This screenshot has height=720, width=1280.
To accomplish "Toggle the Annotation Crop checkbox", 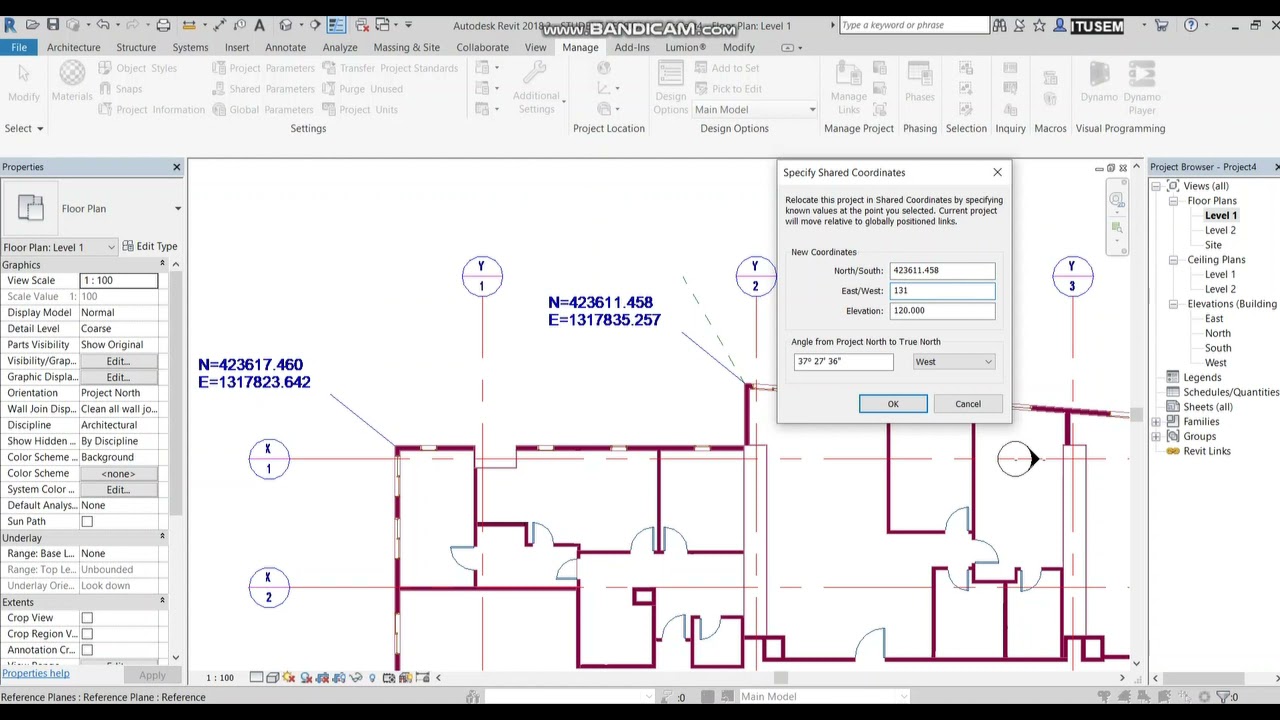I will [x=87, y=650].
